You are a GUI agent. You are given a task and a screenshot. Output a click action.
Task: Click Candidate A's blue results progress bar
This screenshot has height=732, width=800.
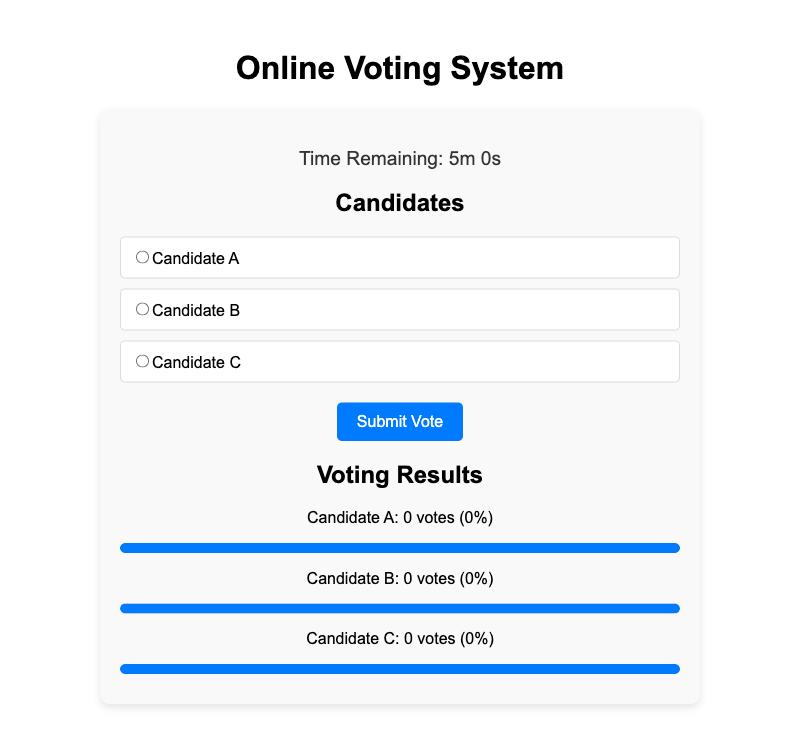400,548
